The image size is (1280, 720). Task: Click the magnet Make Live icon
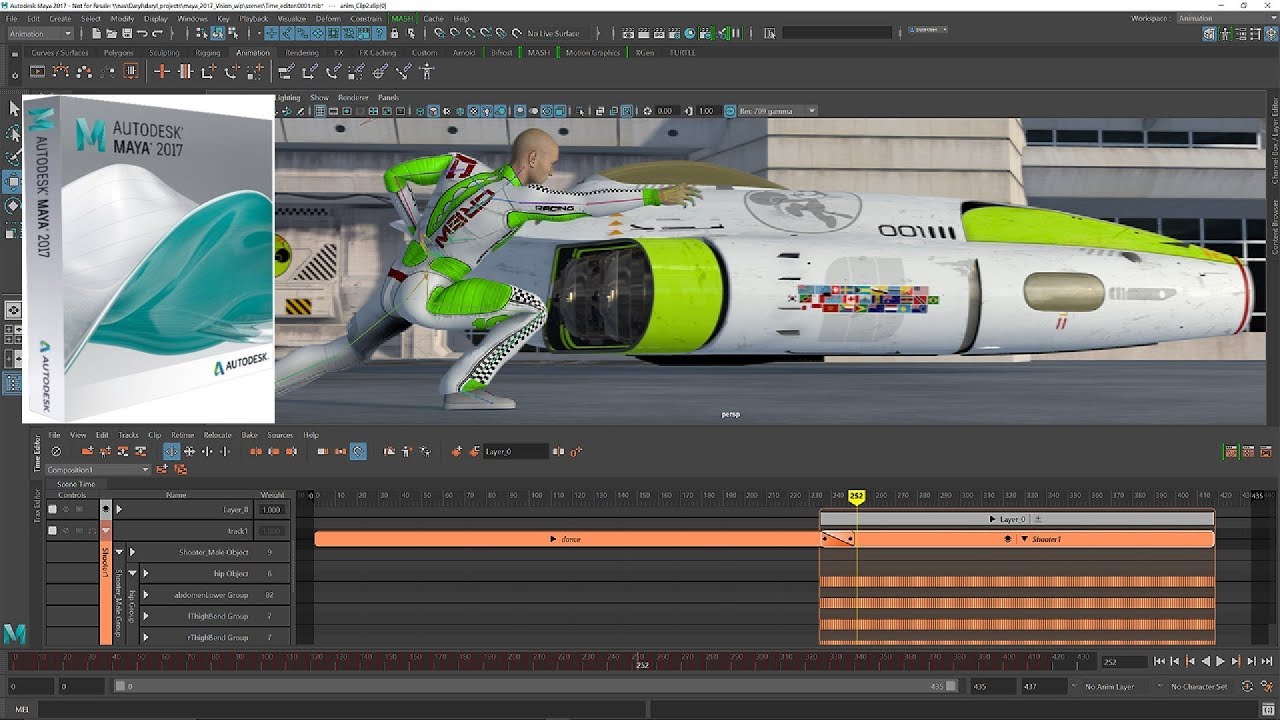pyautogui.click(x=517, y=33)
